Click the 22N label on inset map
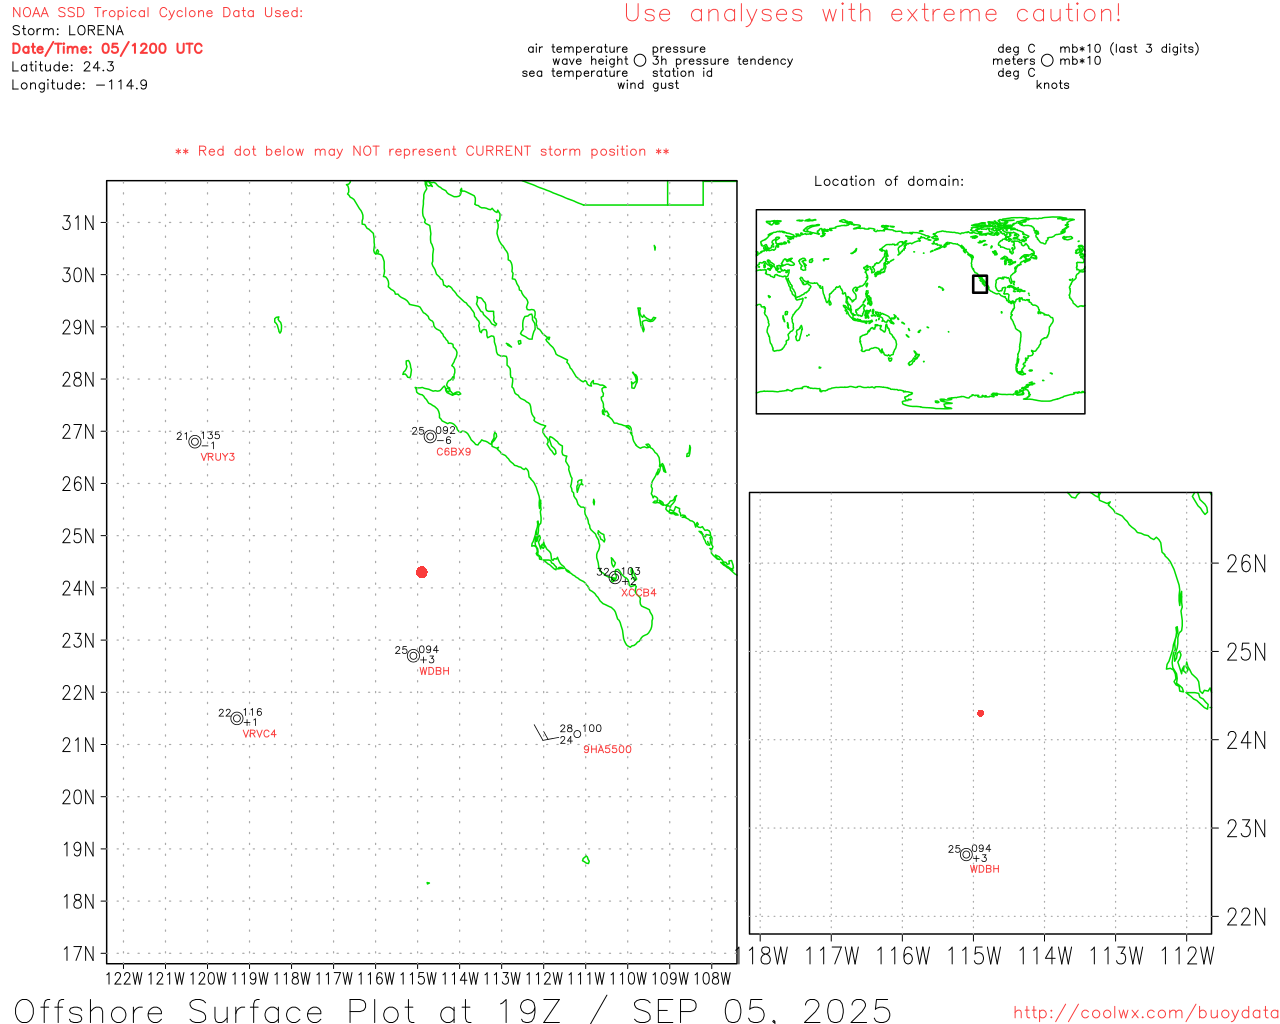Viewport: 1280px width, 1024px height. click(x=1246, y=917)
